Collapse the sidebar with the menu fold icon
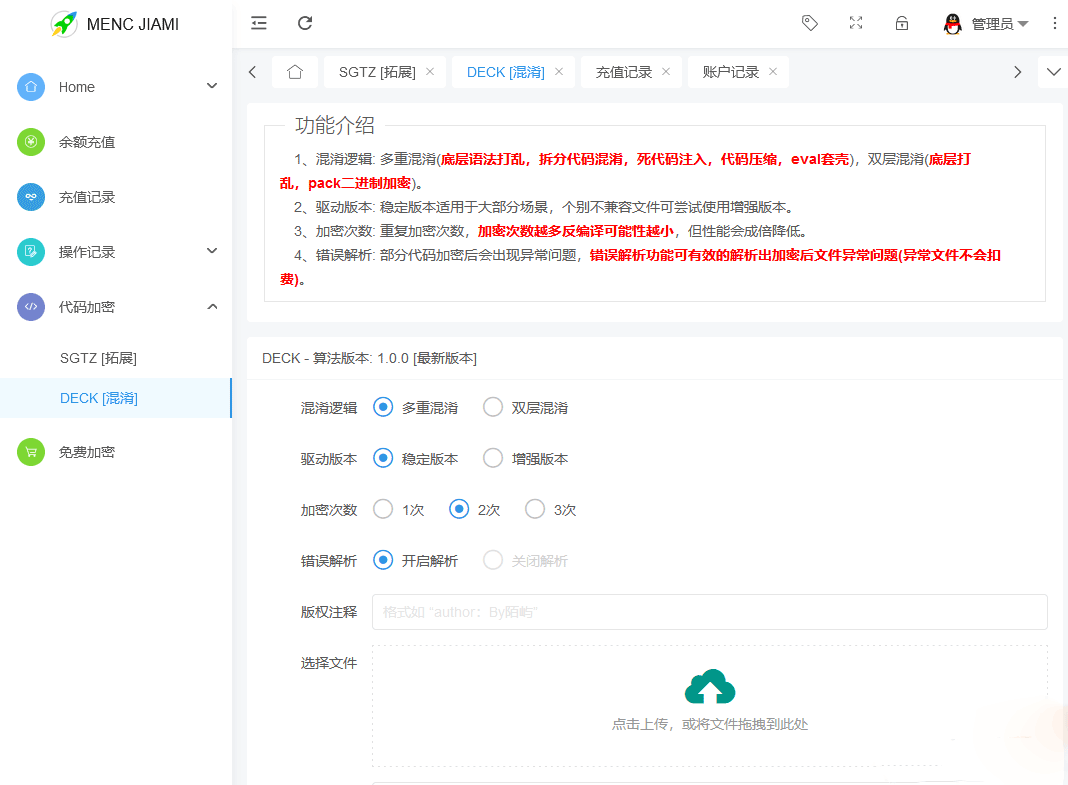 click(x=259, y=23)
